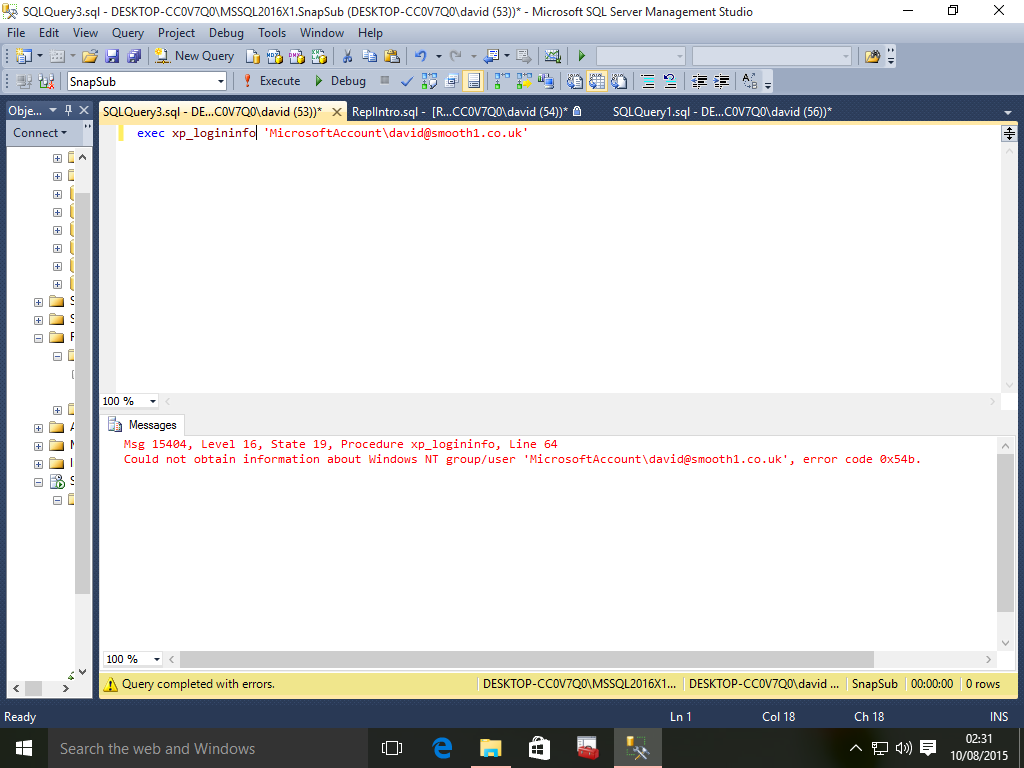1024x768 pixels.
Task: Click the New Query button
Action: pos(195,56)
